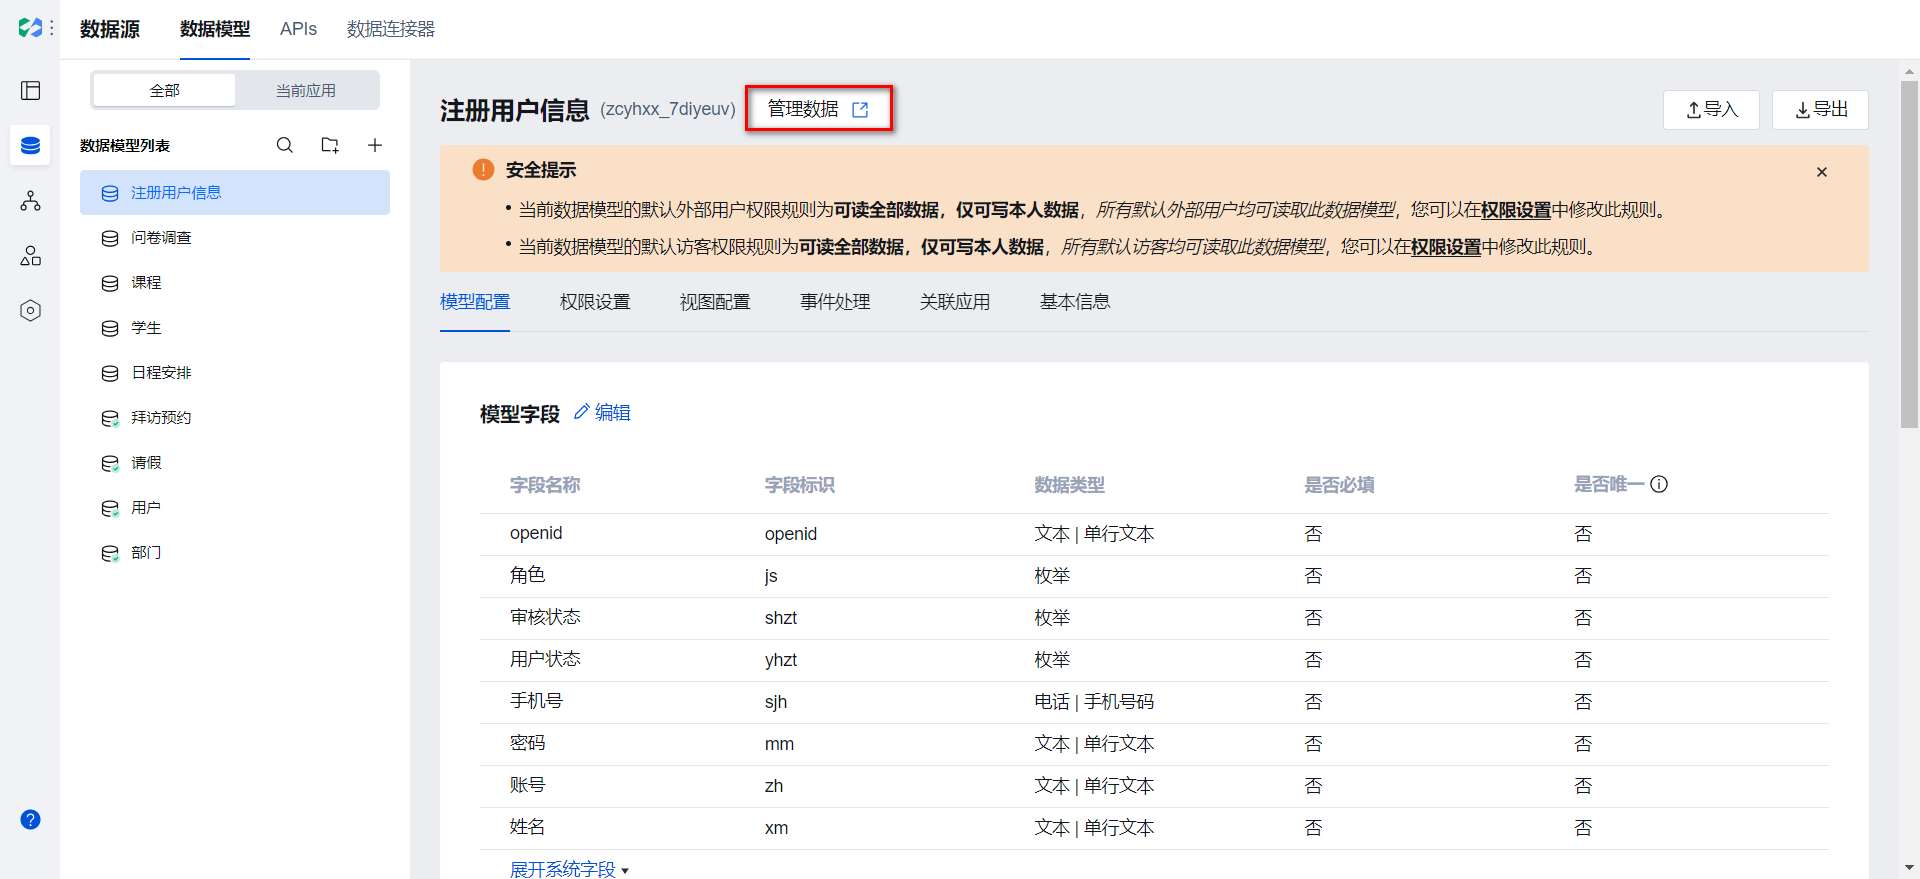Click pencil icon to edit model fields
Viewport: 1920px width, 879px height.
581,412
